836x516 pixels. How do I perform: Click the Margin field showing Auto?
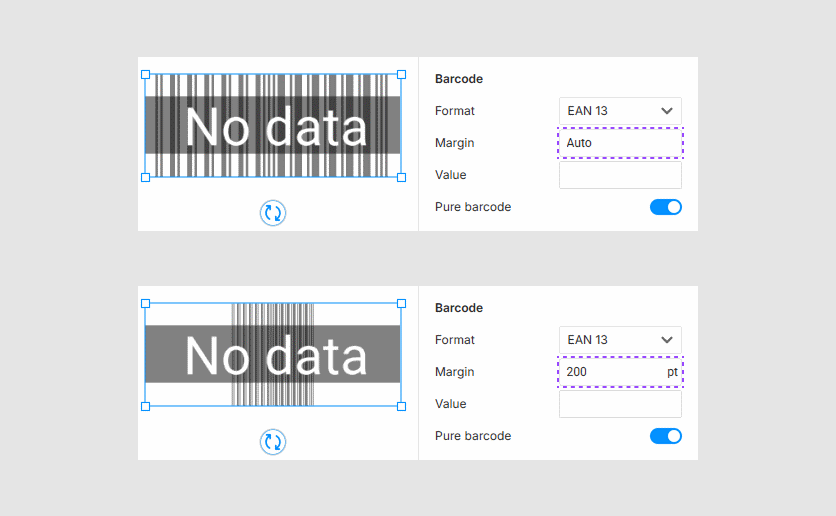[x=620, y=143]
